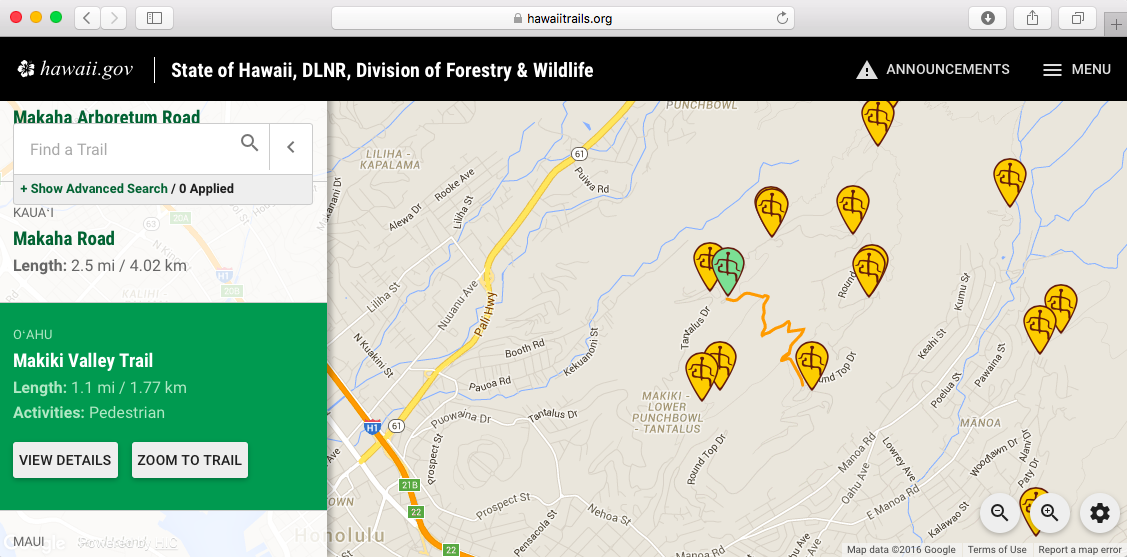
Task: Open the Makaha Road trail entry
Action: tap(64, 239)
